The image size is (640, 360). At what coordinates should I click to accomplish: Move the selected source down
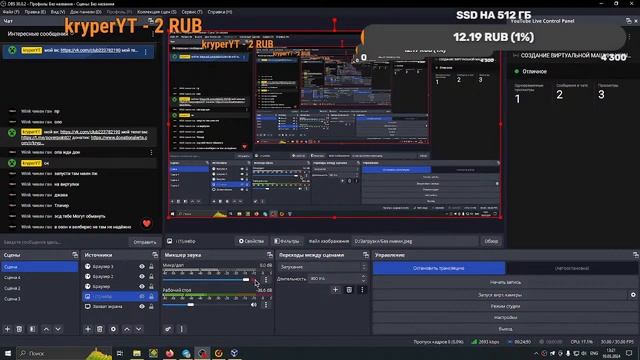(139, 329)
